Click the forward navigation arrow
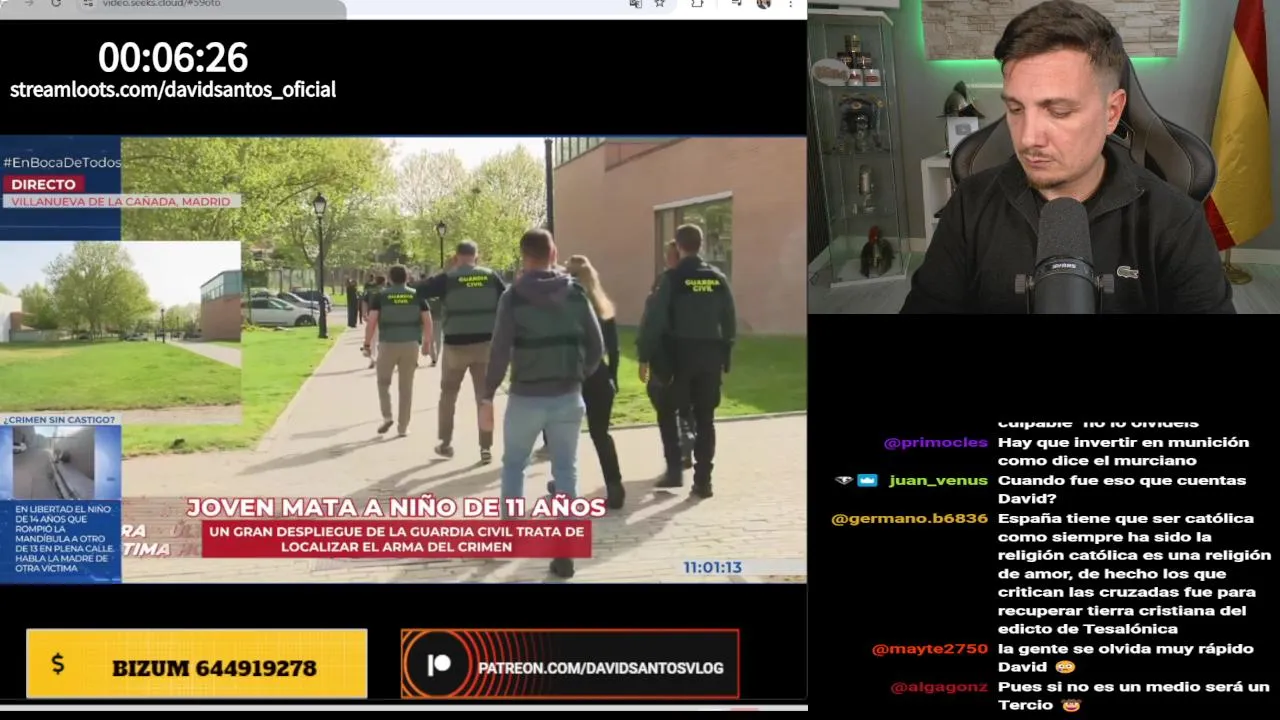 pyautogui.click(x=28, y=4)
